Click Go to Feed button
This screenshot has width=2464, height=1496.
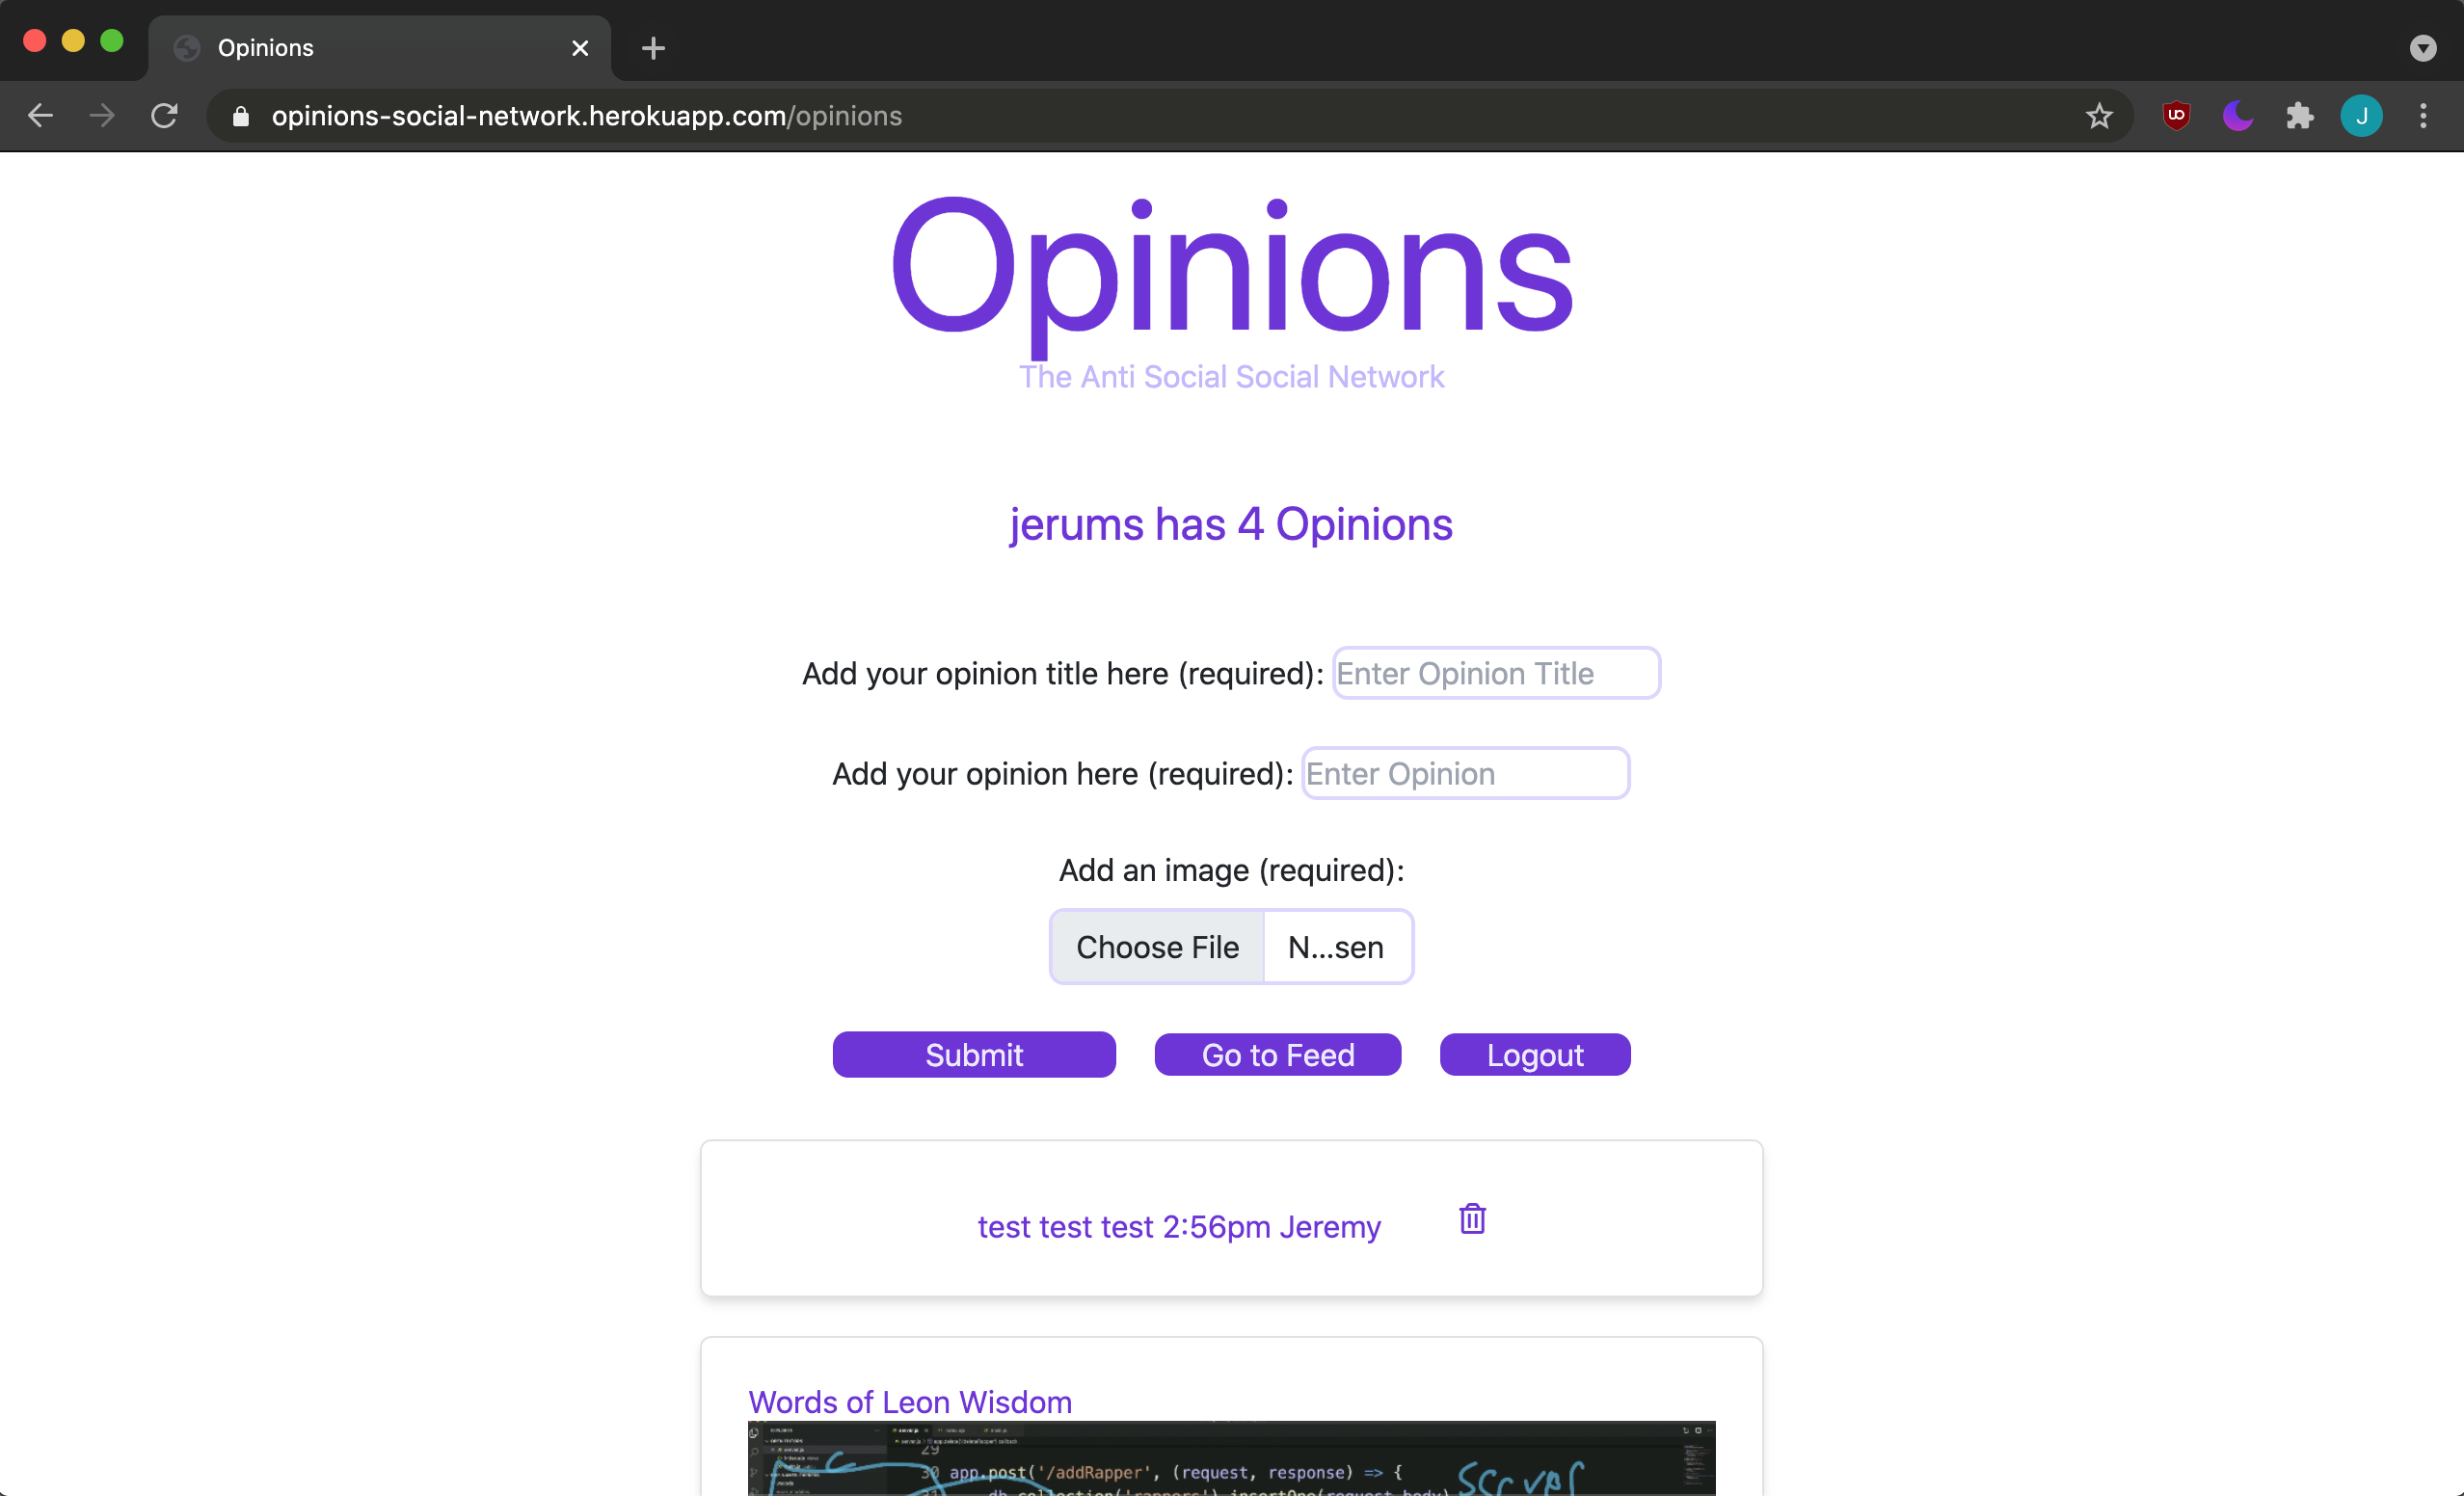coord(1277,1055)
